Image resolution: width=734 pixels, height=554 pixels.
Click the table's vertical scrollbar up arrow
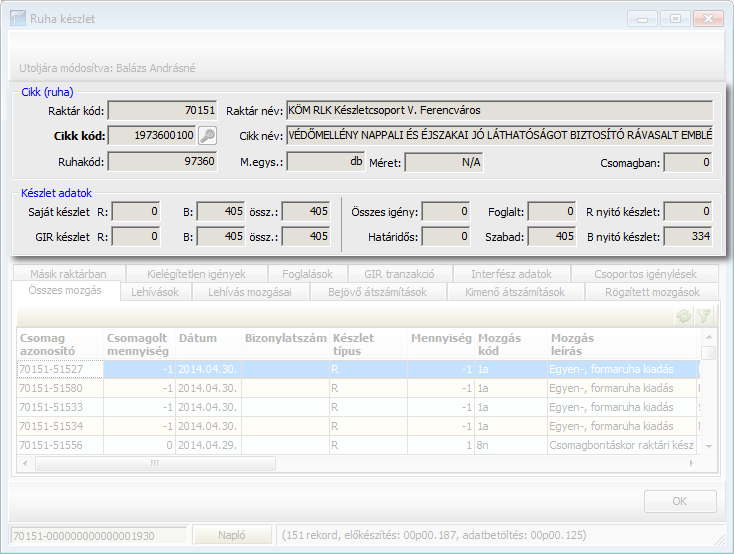709,337
